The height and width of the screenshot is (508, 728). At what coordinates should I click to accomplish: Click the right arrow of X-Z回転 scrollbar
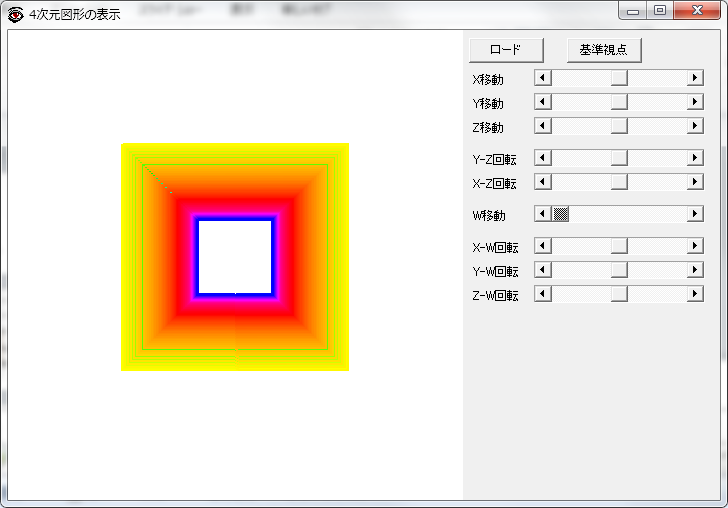(695, 182)
